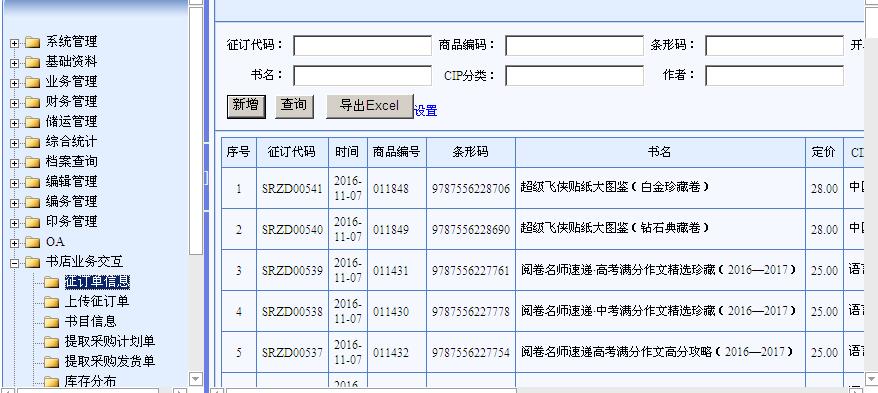Click the tree panel scroll down arrow
878x393 pixels.
[195, 379]
